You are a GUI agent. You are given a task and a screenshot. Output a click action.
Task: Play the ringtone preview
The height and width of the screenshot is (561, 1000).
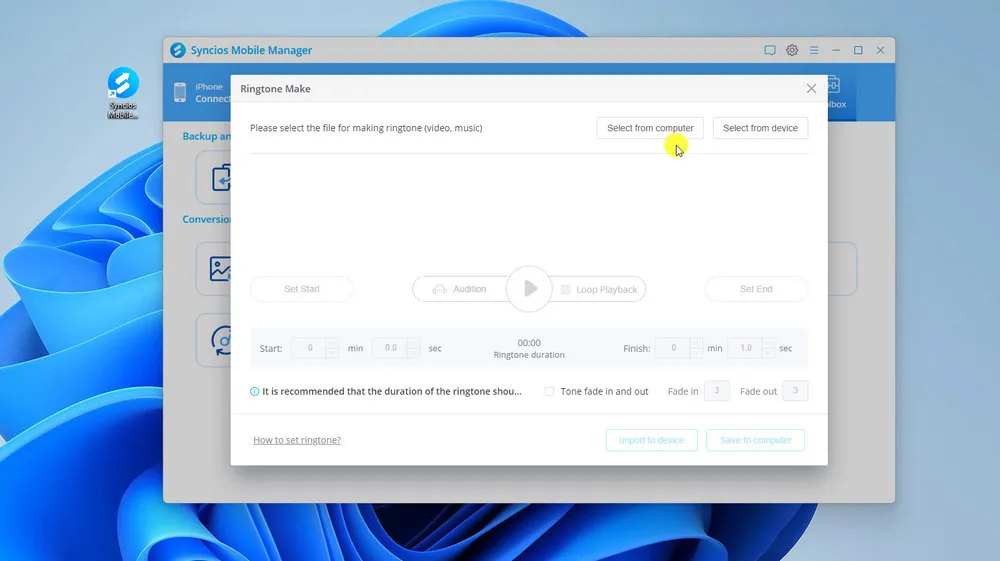point(529,289)
